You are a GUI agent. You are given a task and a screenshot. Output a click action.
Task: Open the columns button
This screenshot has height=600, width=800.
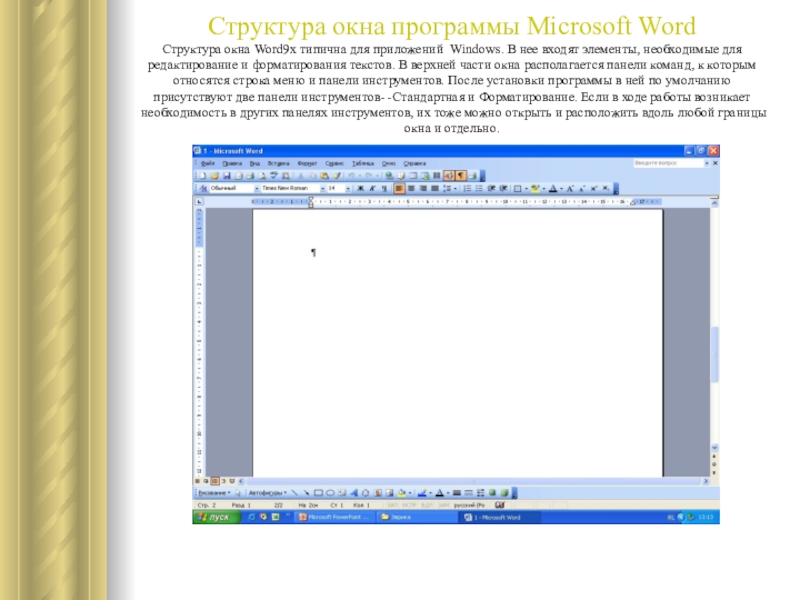(436, 176)
